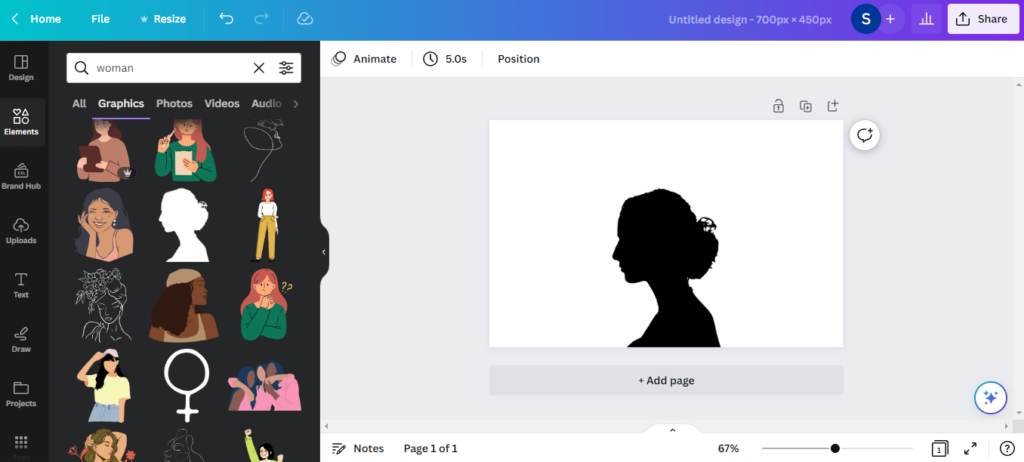Viewport: 1024px width, 462px height.
Task: Click the Page 1 of 1 label
Action: coord(430,448)
